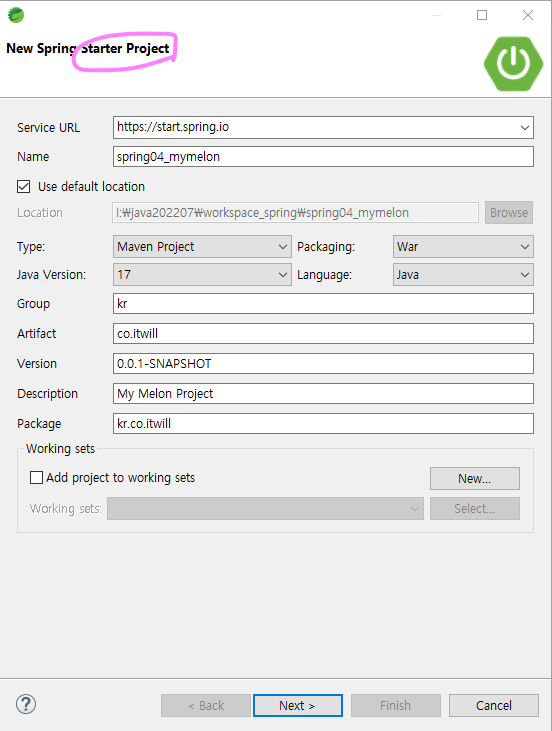
Task: Expand the Service URL dropdown
Action: (x=525, y=128)
